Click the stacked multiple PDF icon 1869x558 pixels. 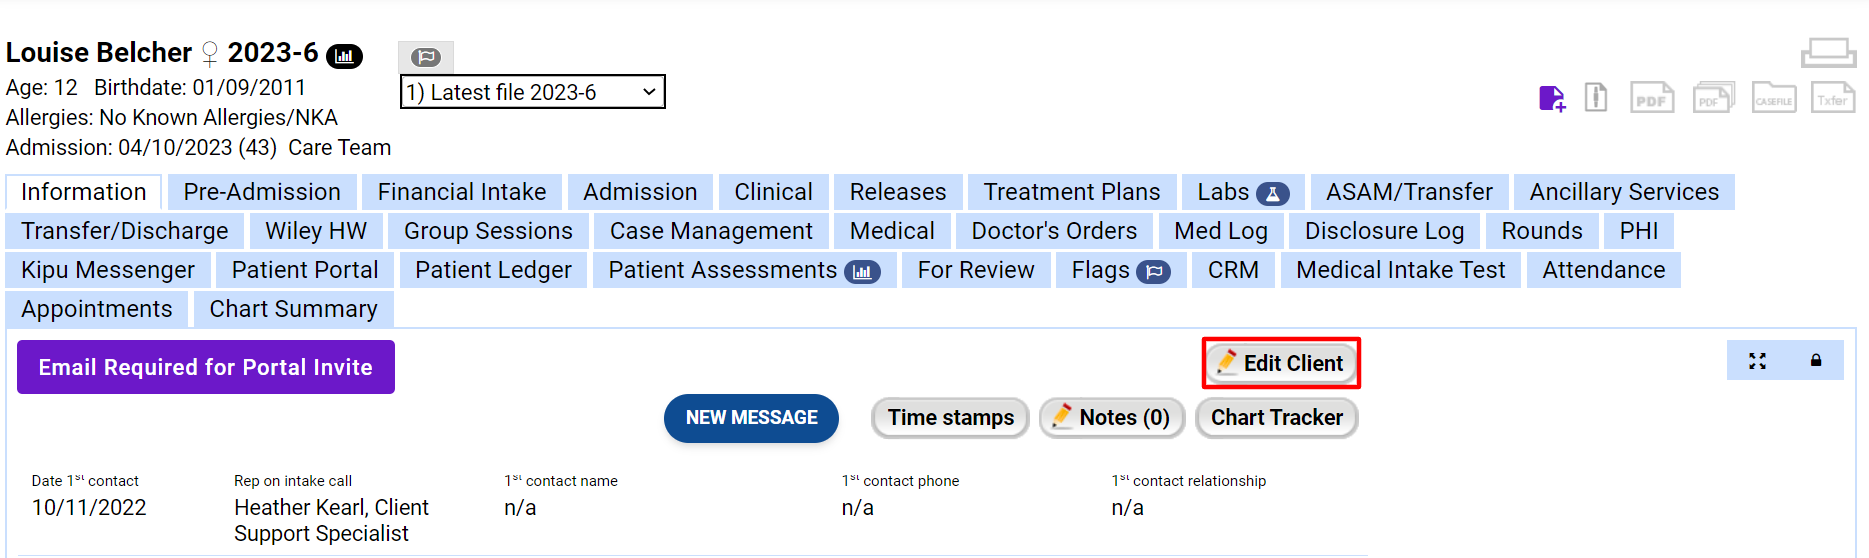point(1713,98)
